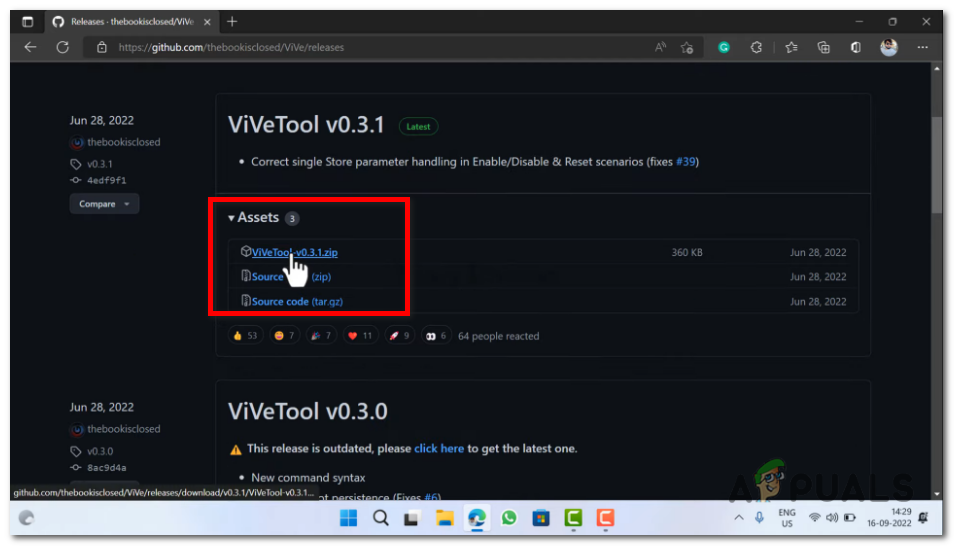Show hidden system tray icons
Image resolution: width=954 pixels, height=546 pixels.
739,518
